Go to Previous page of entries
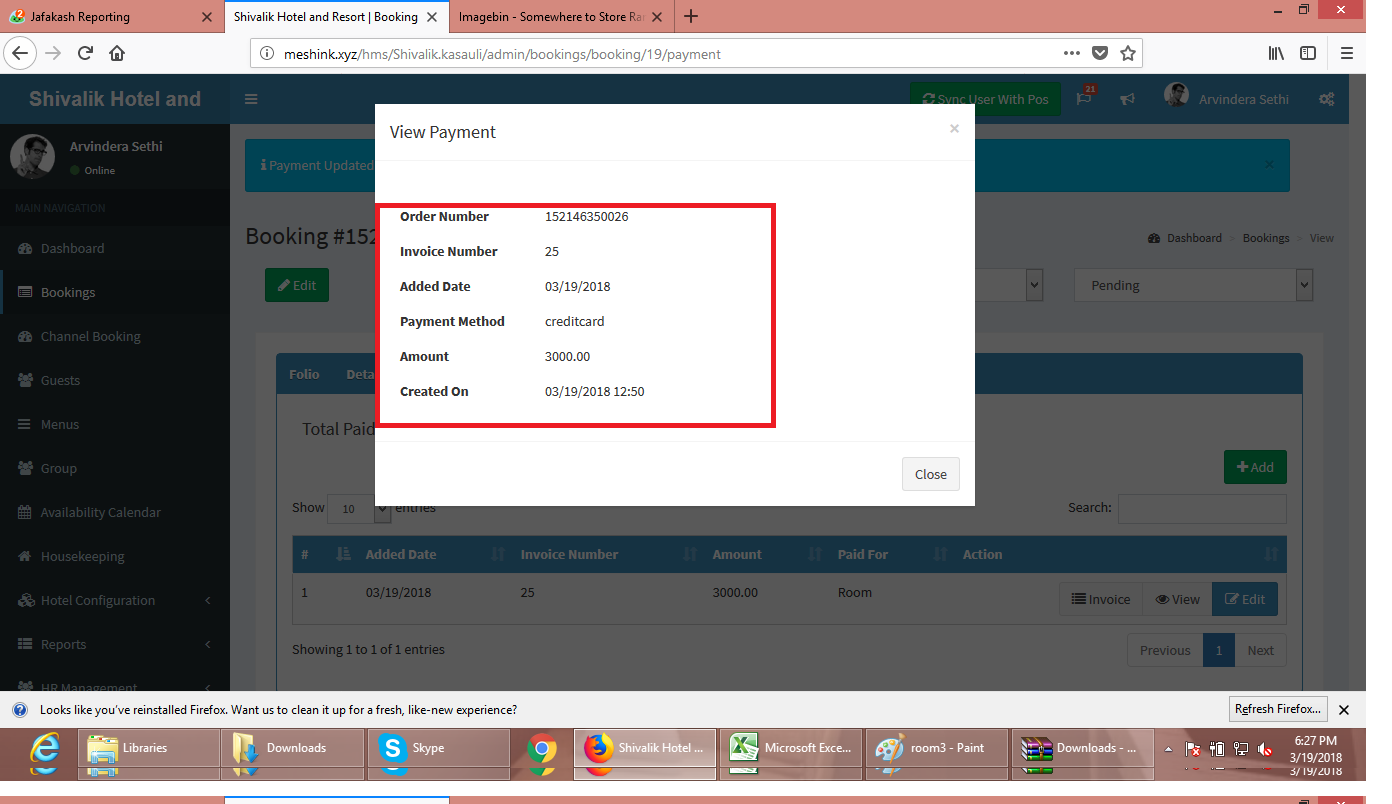 pyautogui.click(x=1165, y=650)
